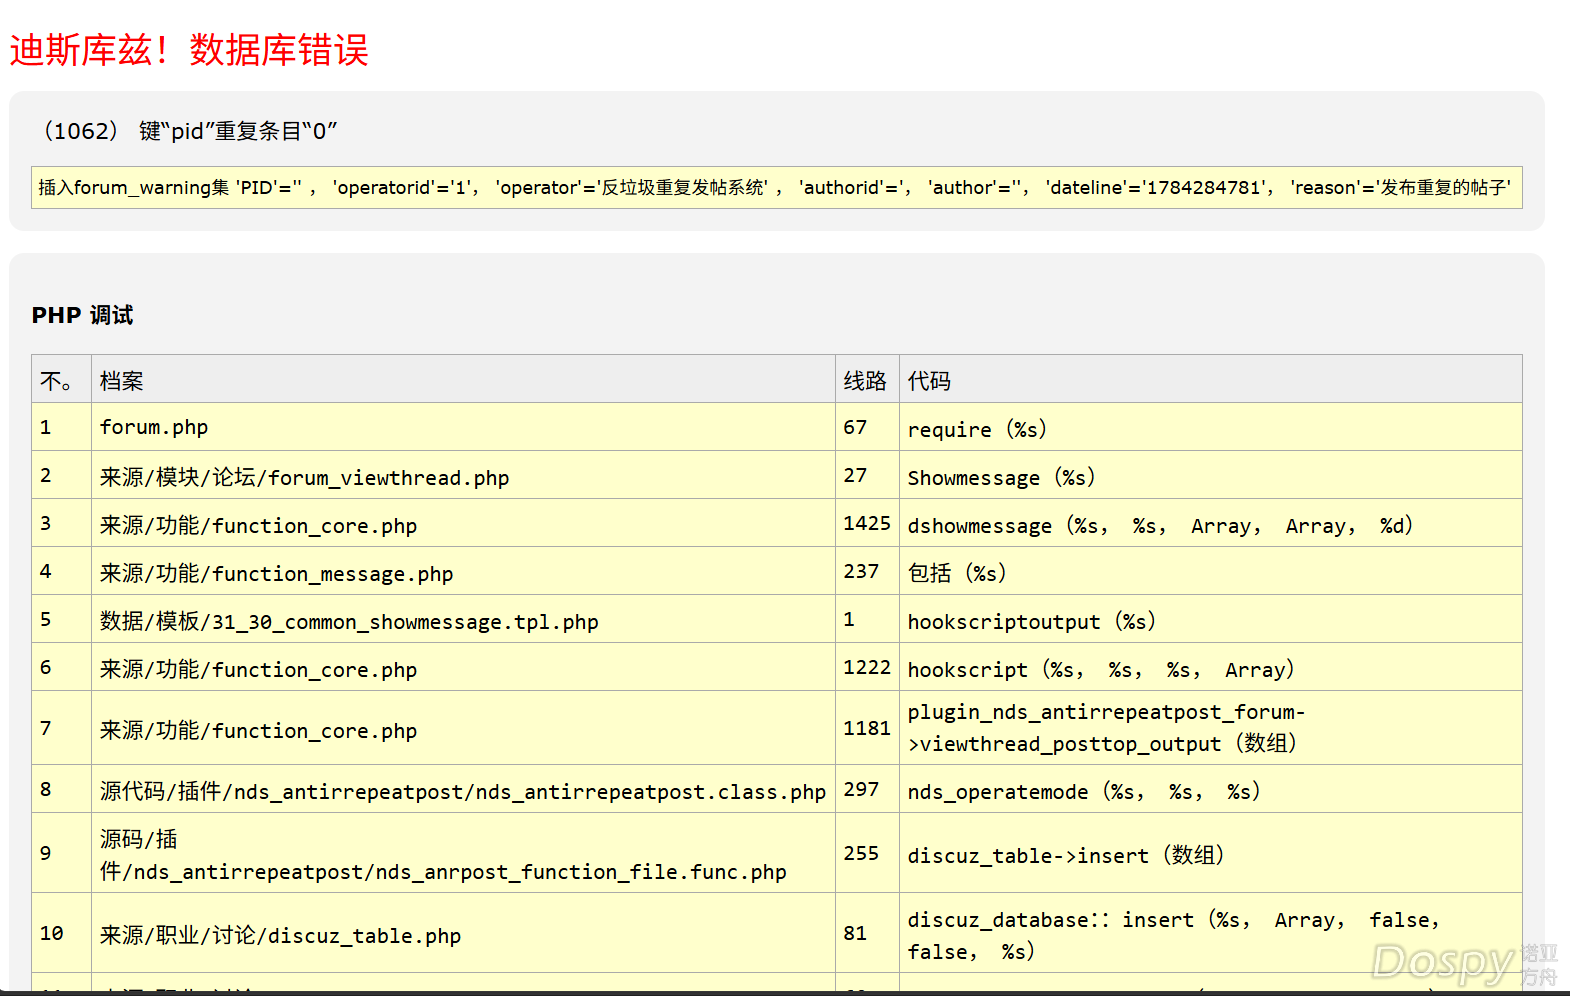Select the nds_anrpost_function_file.func.php file cell

coord(463,853)
